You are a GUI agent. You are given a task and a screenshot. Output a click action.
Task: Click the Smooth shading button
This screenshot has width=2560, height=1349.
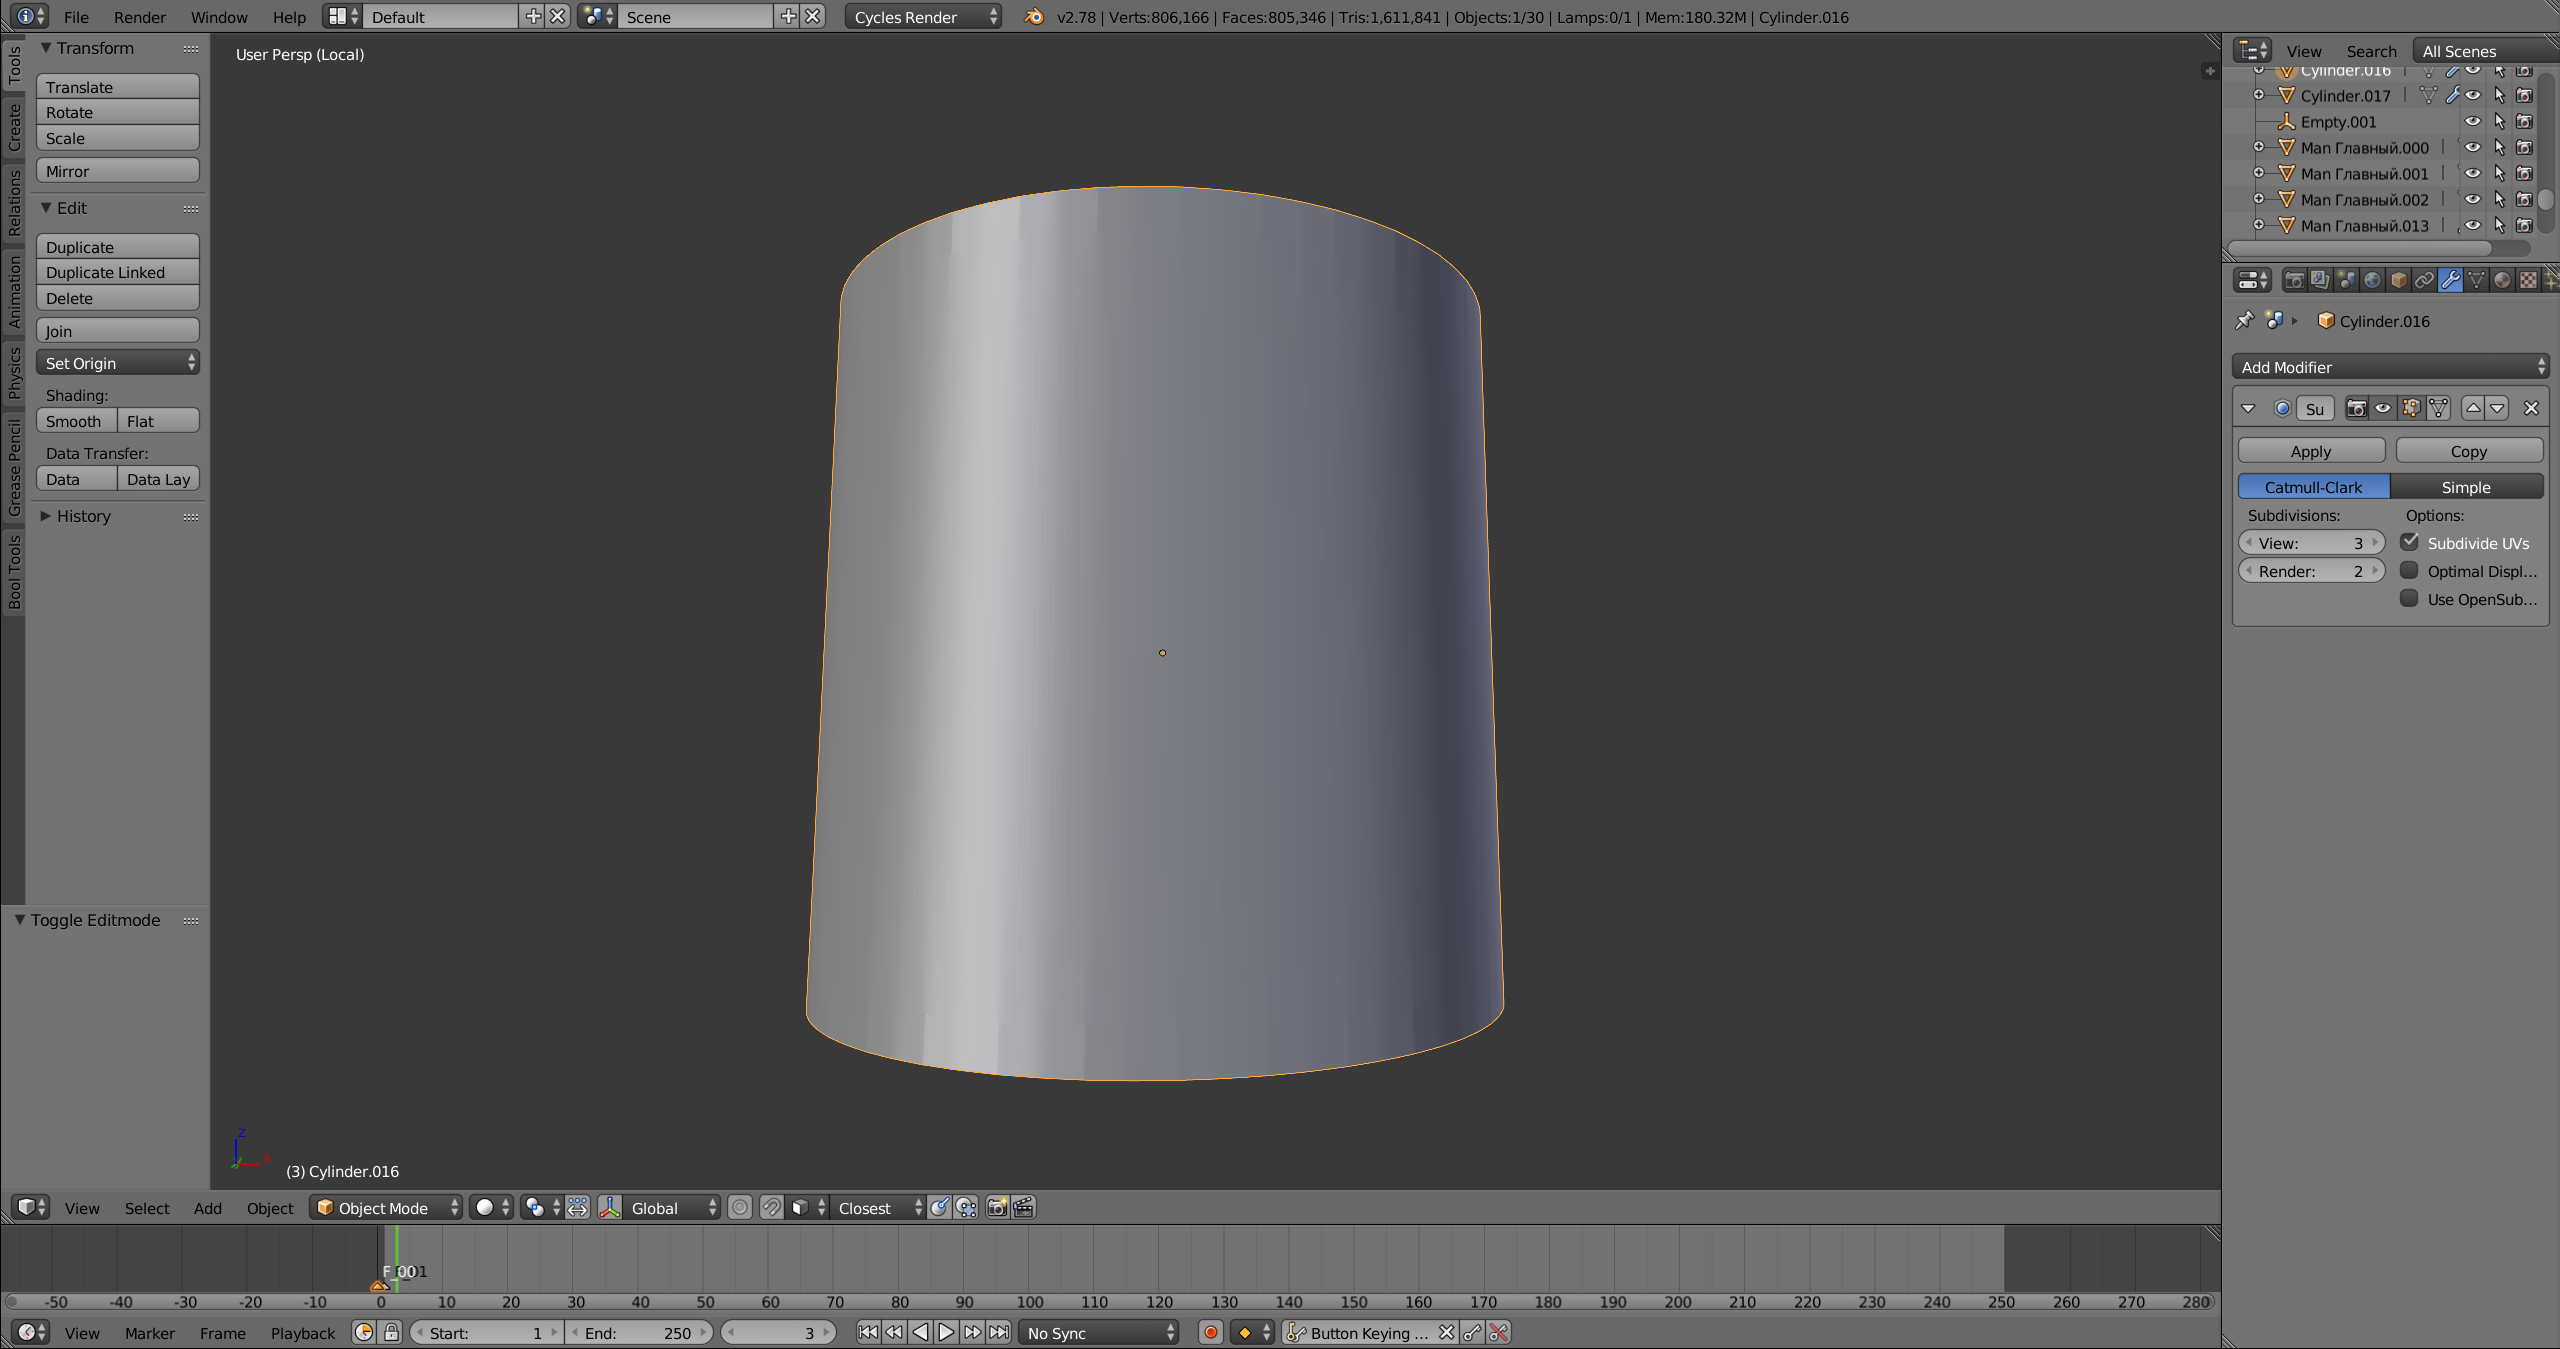75,421
